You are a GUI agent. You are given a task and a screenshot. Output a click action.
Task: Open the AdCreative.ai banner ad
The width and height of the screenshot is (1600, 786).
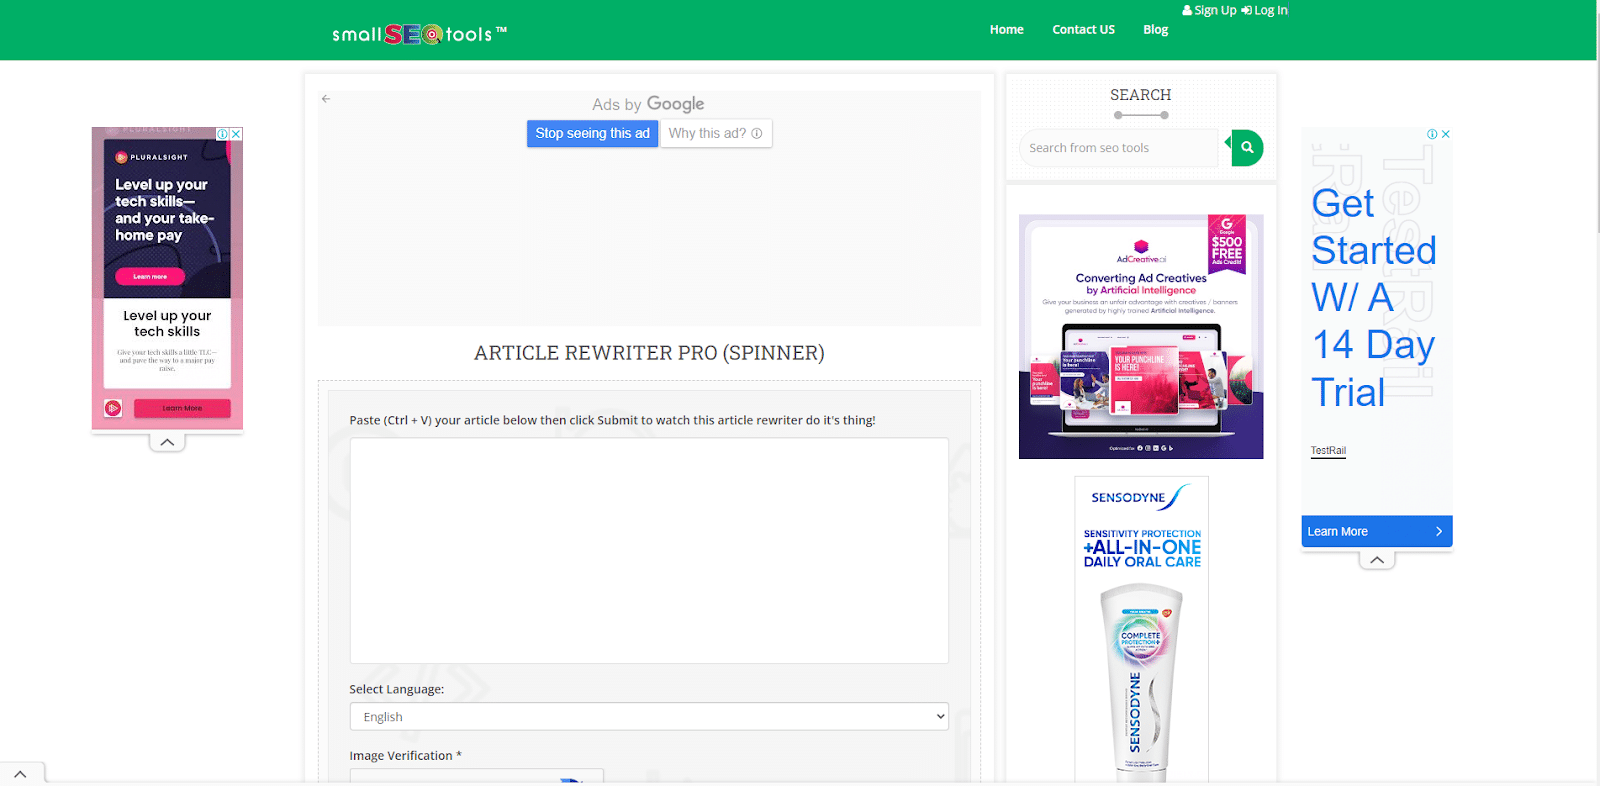[1141, 336]
